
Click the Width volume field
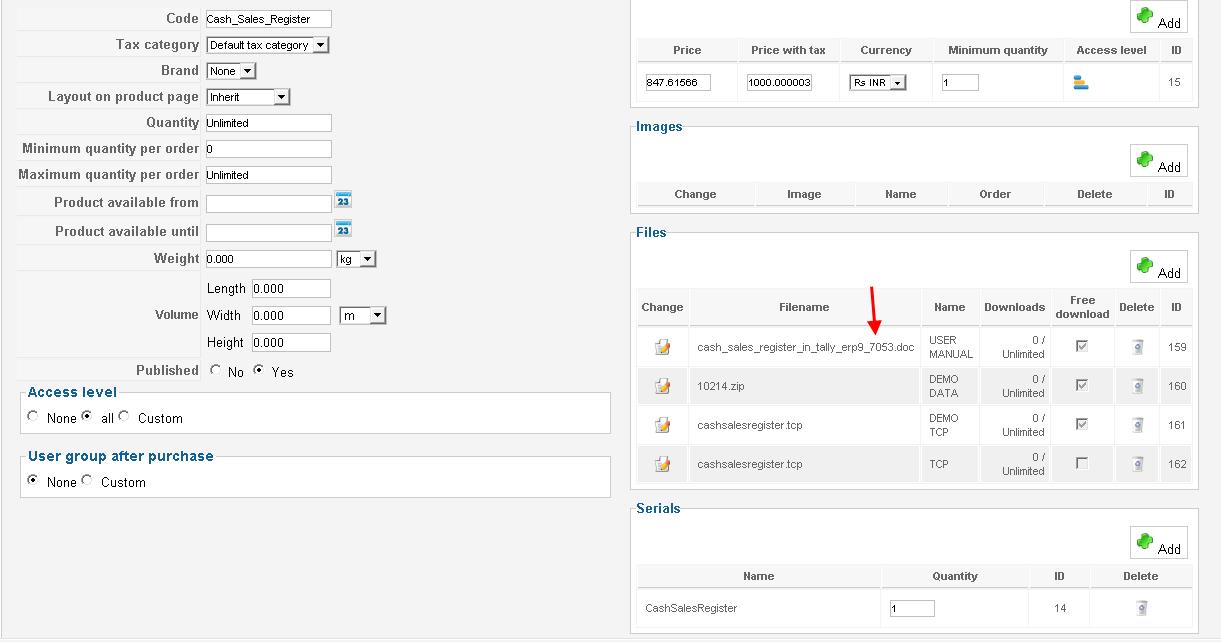point(291,315)
